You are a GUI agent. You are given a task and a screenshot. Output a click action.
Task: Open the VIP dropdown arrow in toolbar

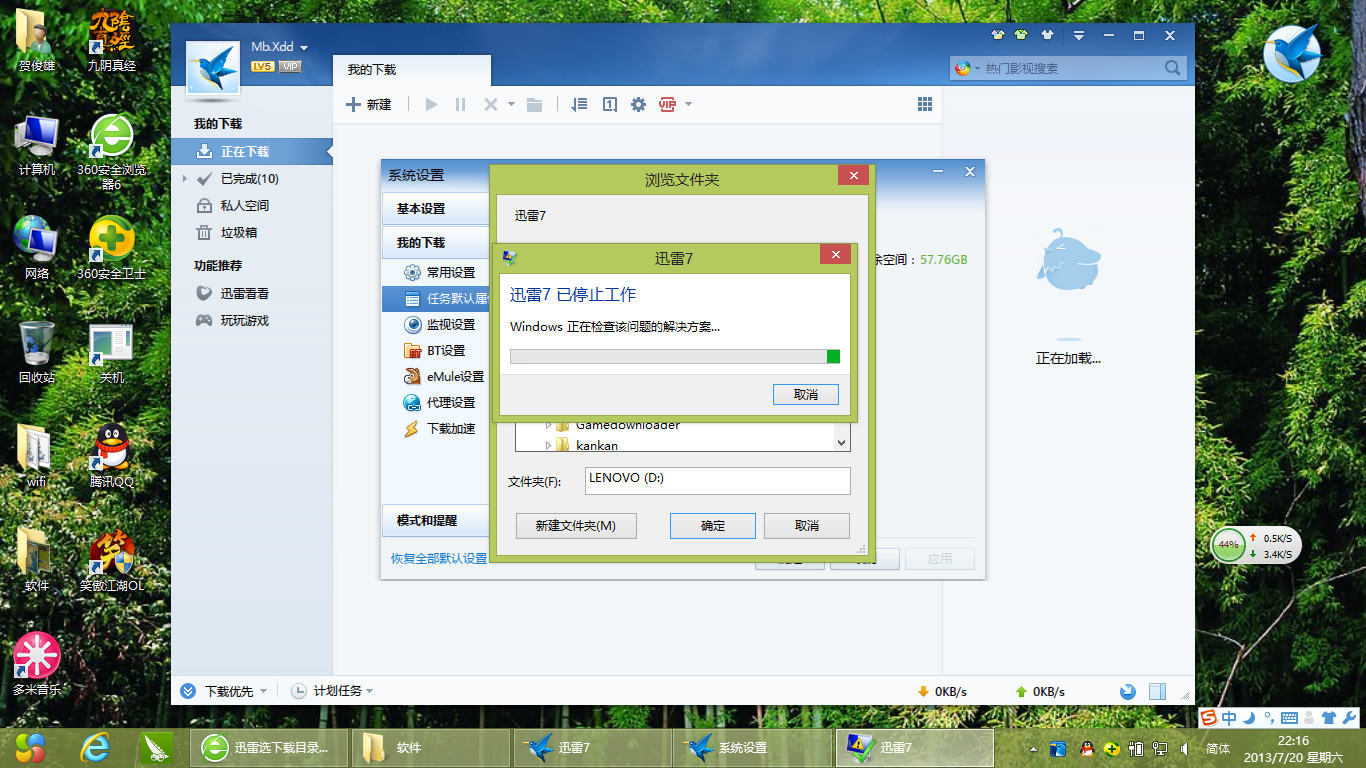point(688,104)
